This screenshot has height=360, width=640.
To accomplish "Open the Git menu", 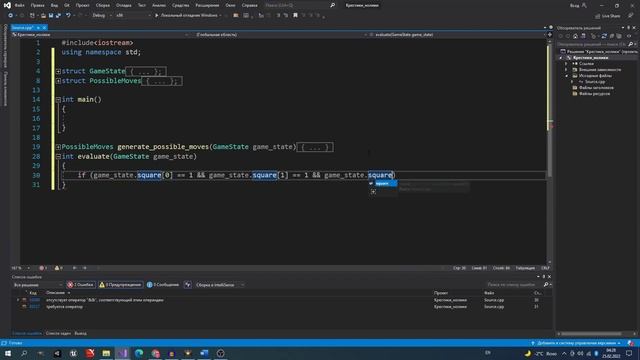I will 67,5.
